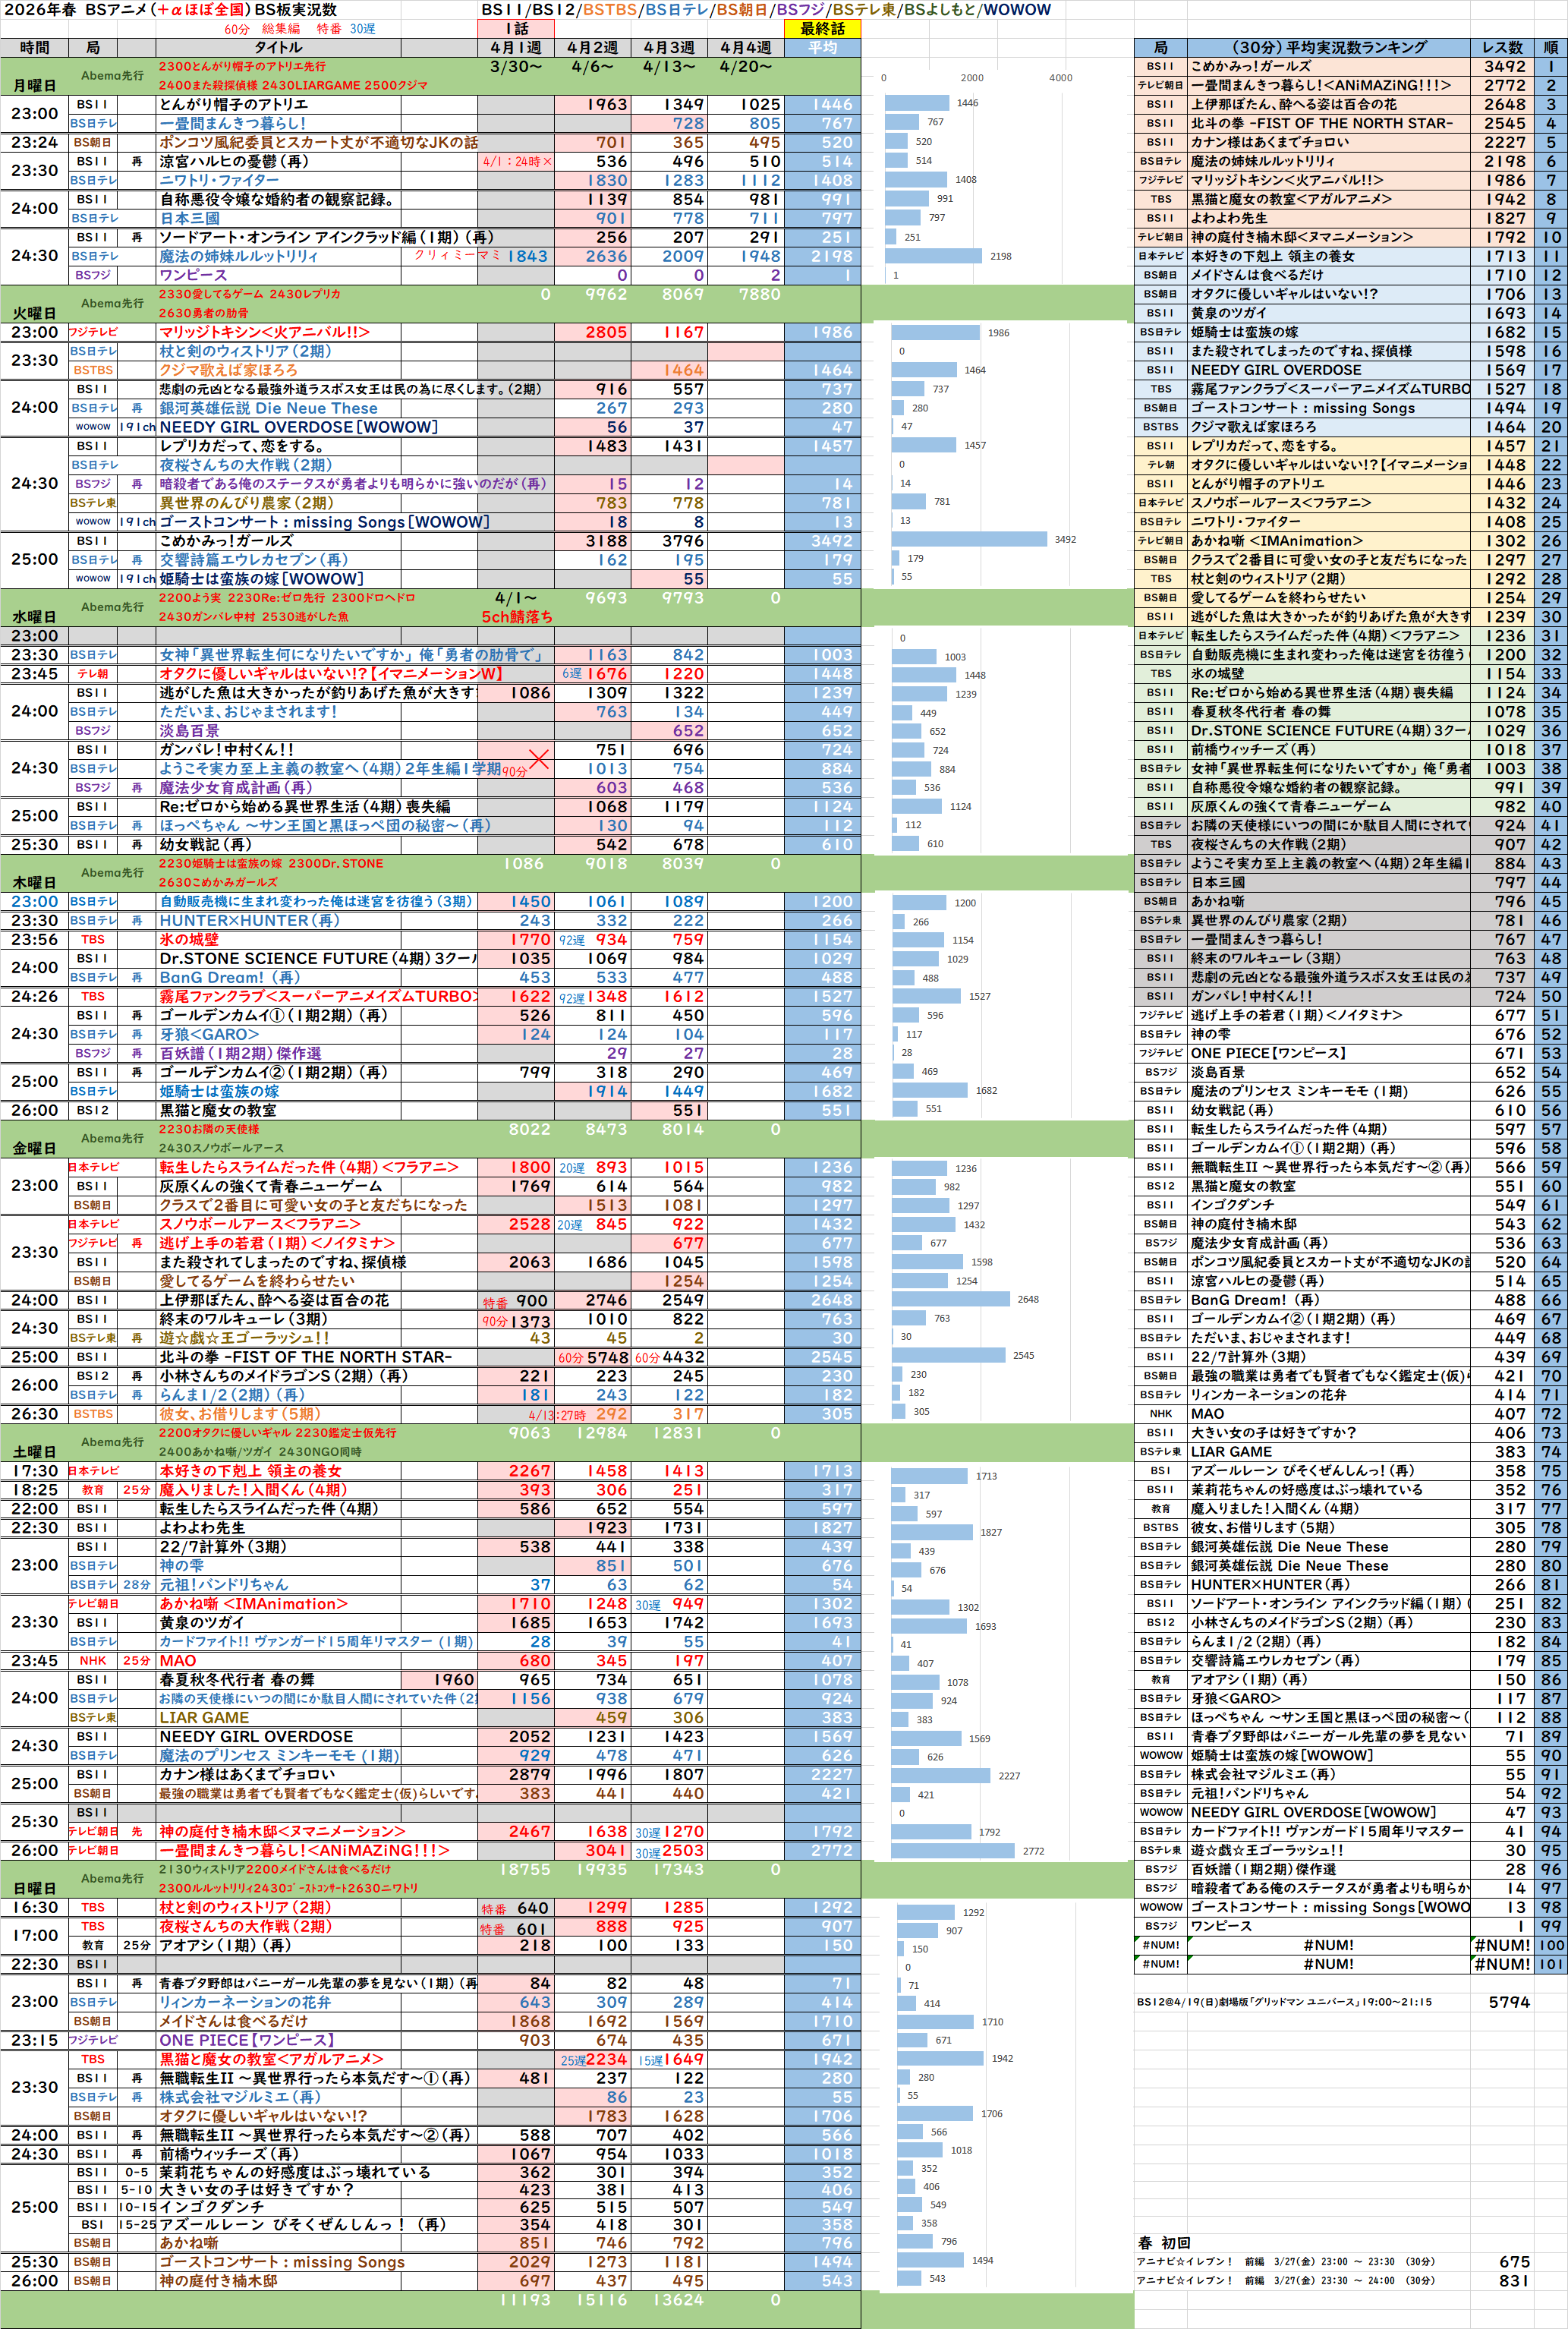This screenshot has height=2329, width=1568.
Task: Select the pink 1話 header cell
Action: tap(516, 28)
